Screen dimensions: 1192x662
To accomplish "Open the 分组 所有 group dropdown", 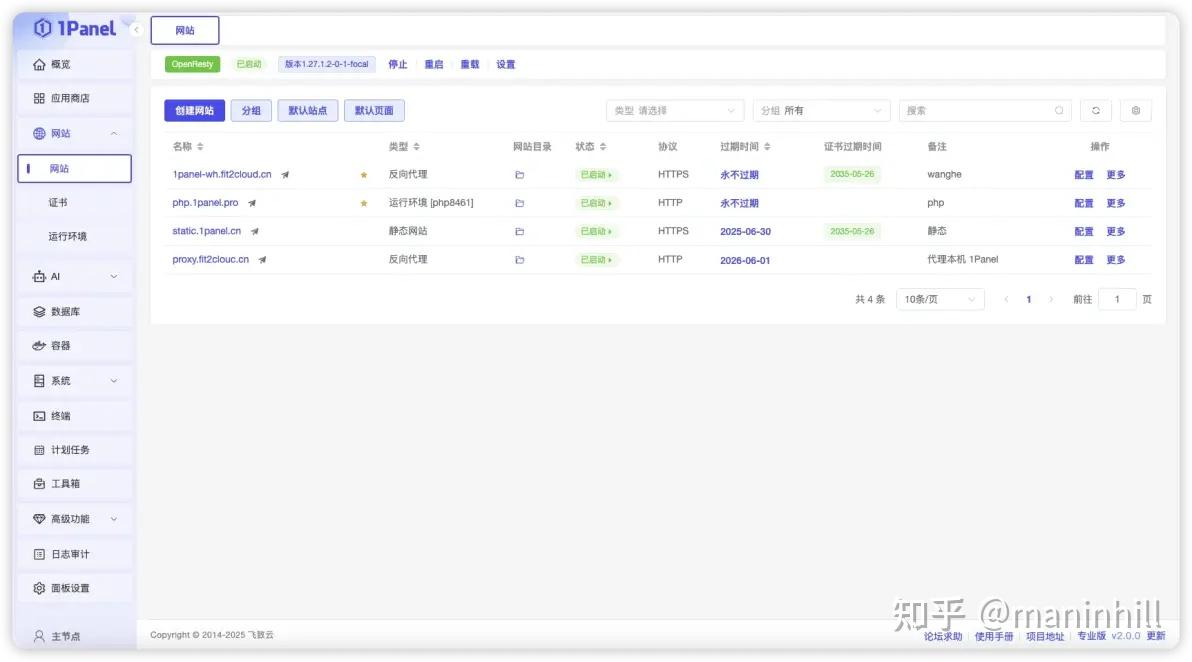I will (822, 111).
